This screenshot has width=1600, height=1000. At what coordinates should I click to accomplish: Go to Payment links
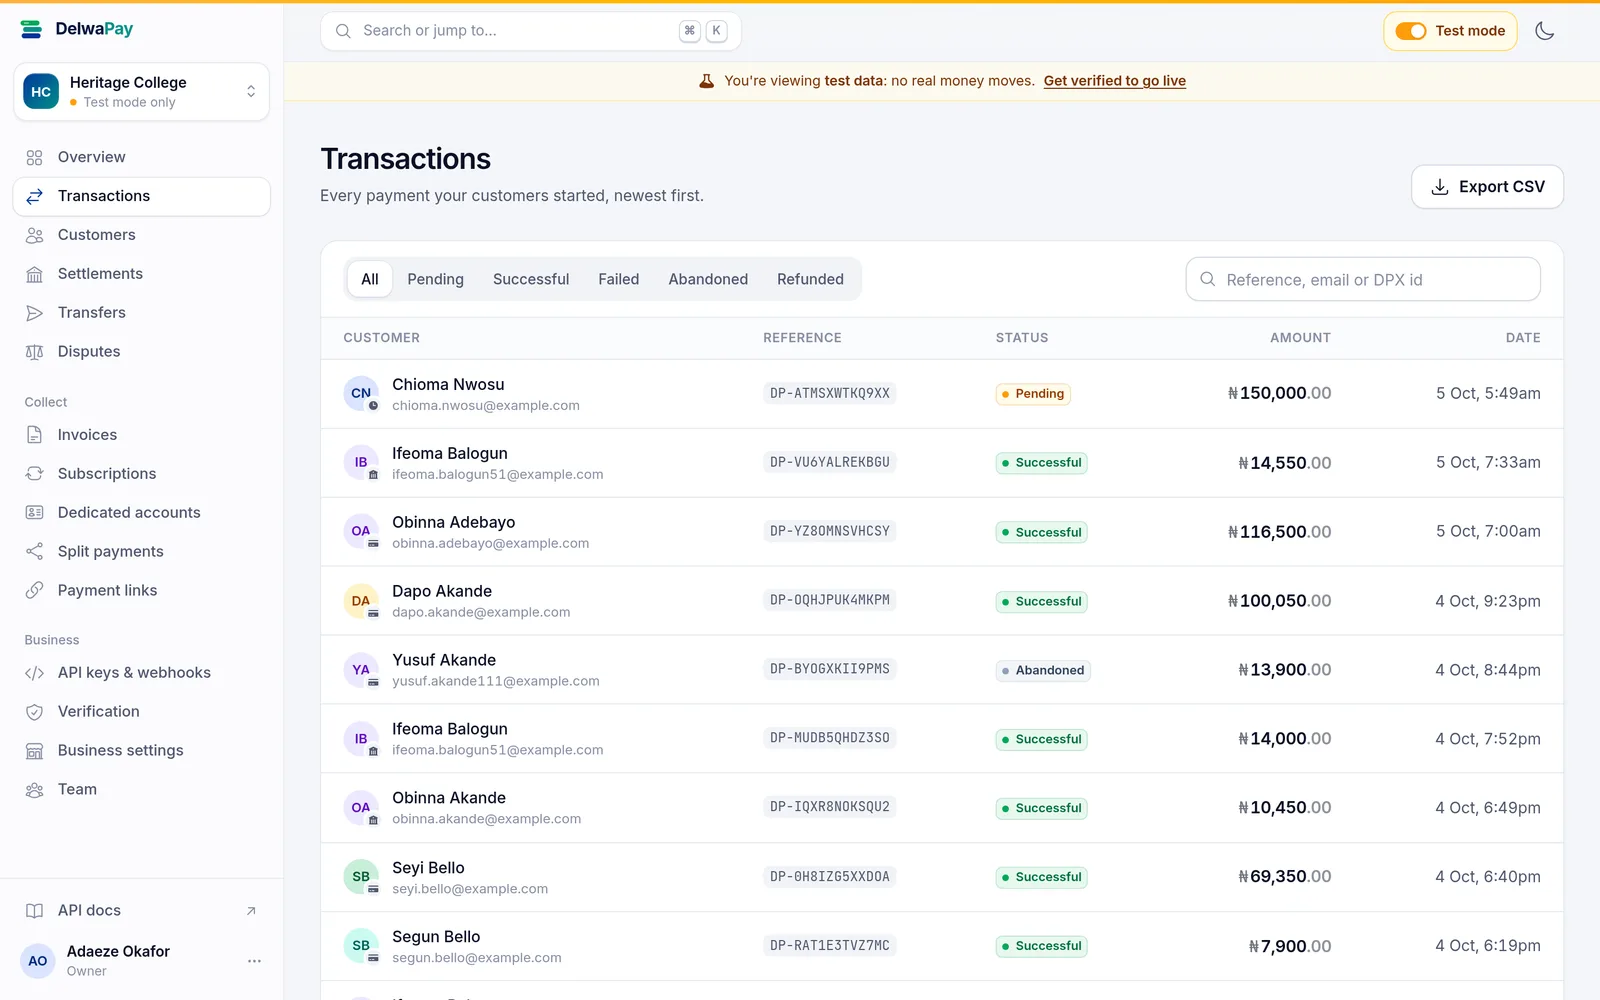tap(142, 591)
